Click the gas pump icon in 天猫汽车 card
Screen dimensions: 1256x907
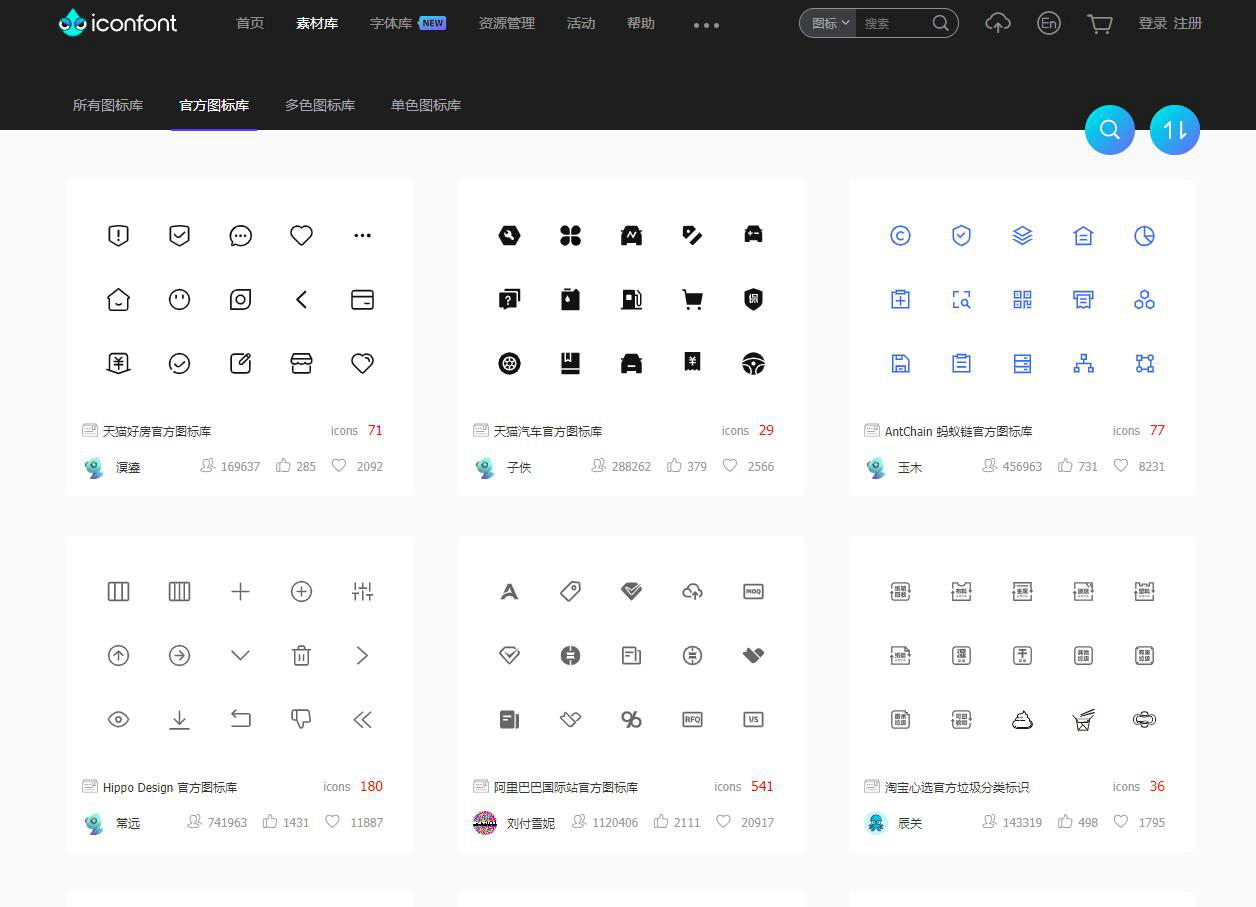click(x=631, y=299)
